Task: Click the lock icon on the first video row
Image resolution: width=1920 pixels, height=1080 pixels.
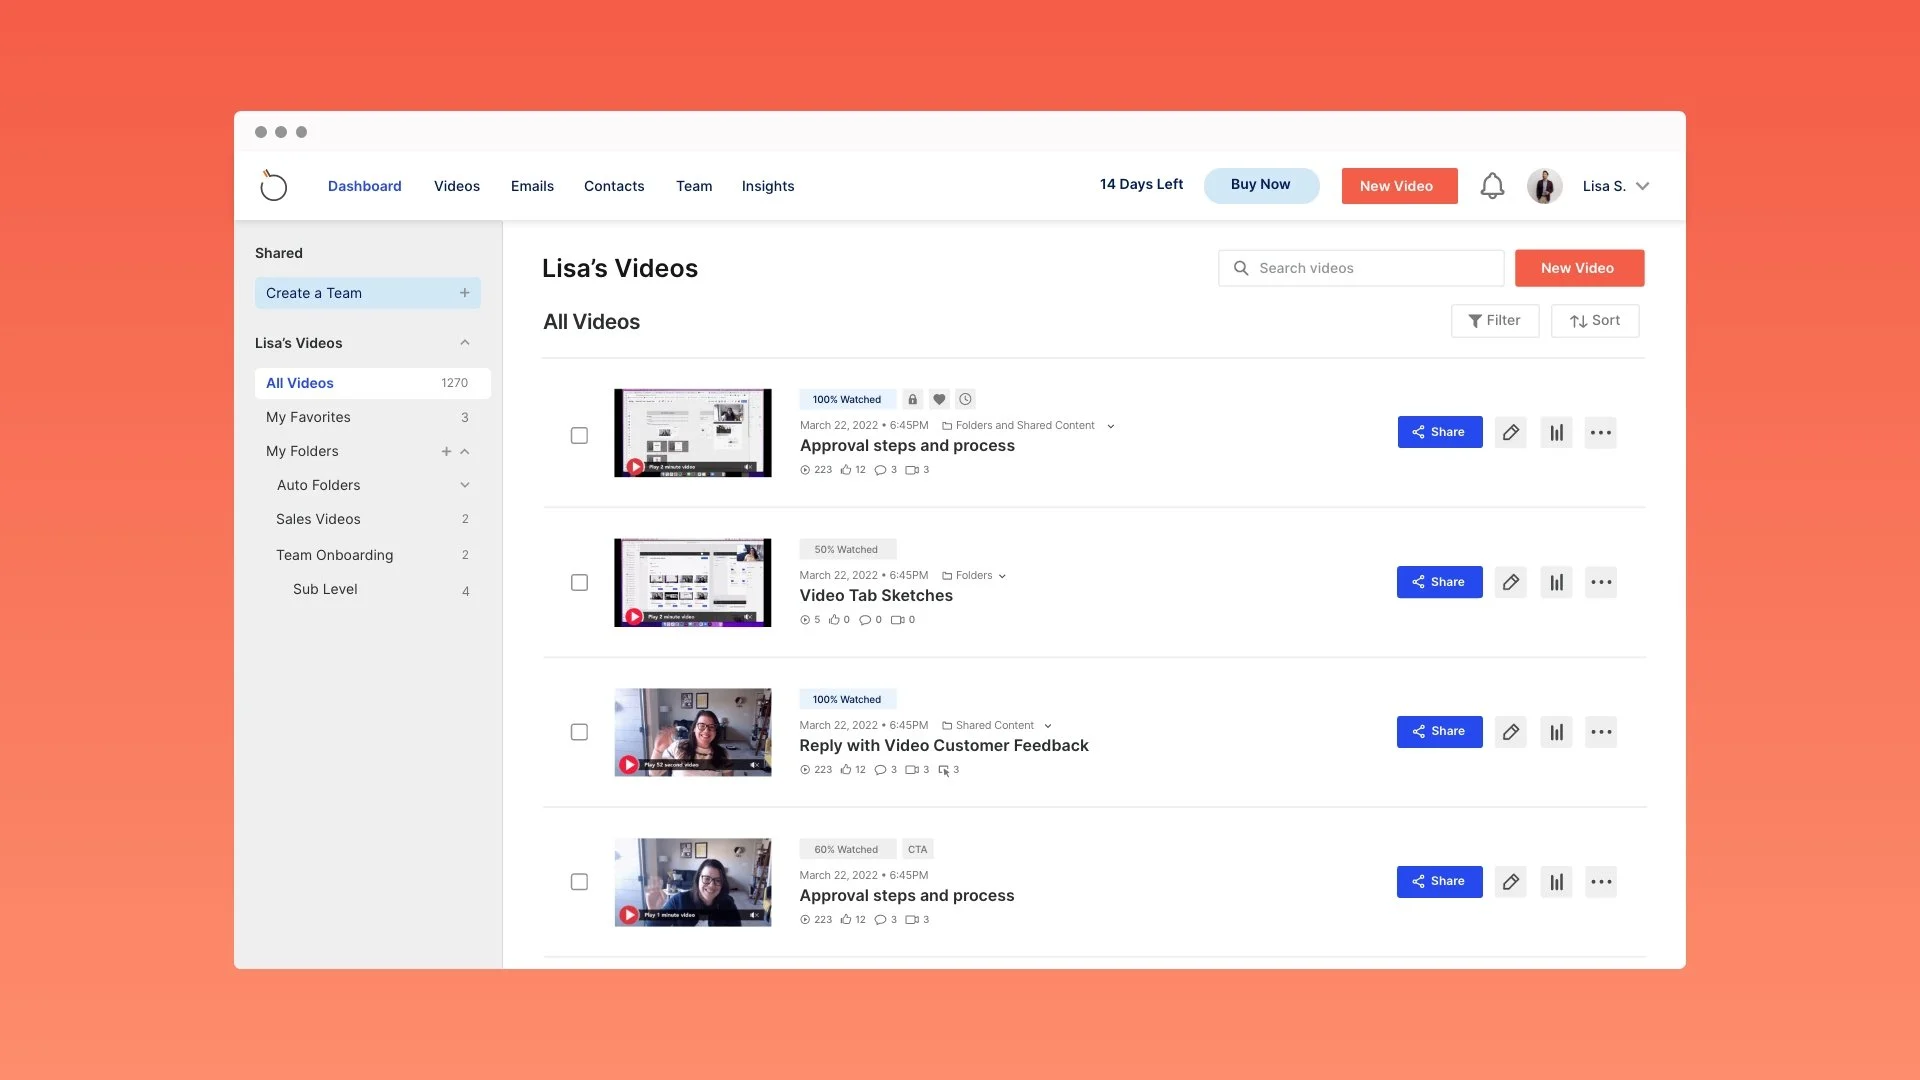Action: tap(912, 400)
